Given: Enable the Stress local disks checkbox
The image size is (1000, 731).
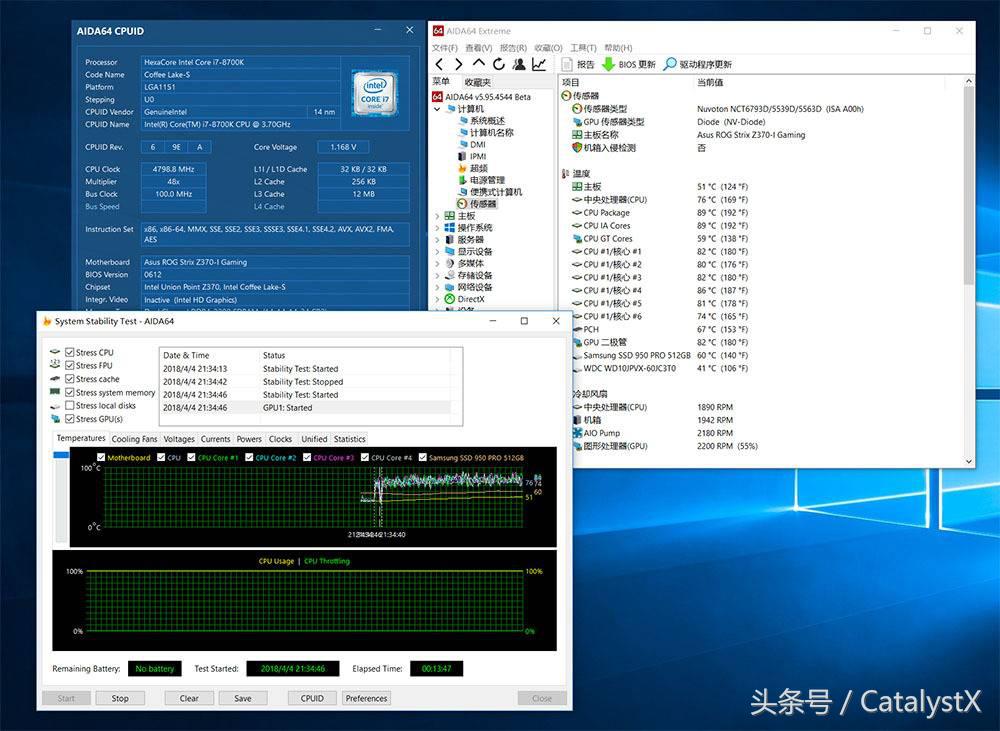Looking at the screenshot, I should pyautogui.click(x=70, y=405).
